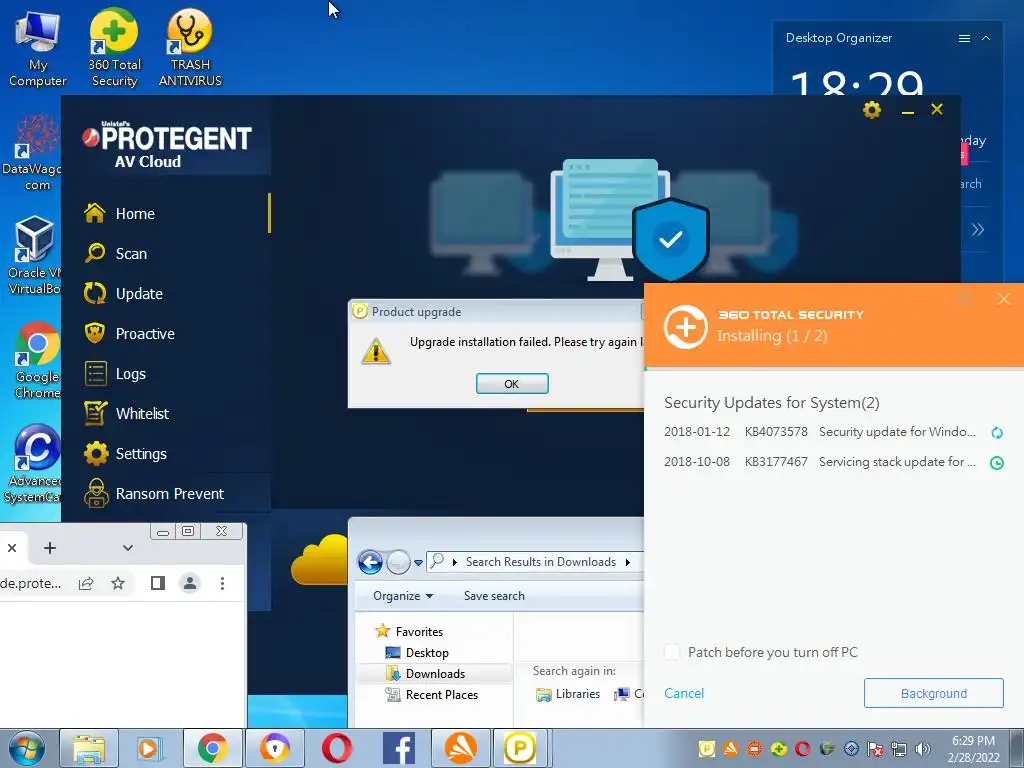Click the 360 Total Security plus logo
This screenshot has width=1024, height=768.
click(x=685, y=327)
